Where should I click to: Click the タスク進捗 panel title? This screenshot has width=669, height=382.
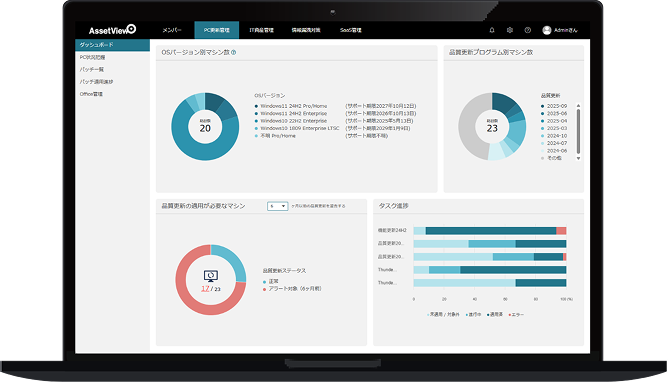pos(393,206)
